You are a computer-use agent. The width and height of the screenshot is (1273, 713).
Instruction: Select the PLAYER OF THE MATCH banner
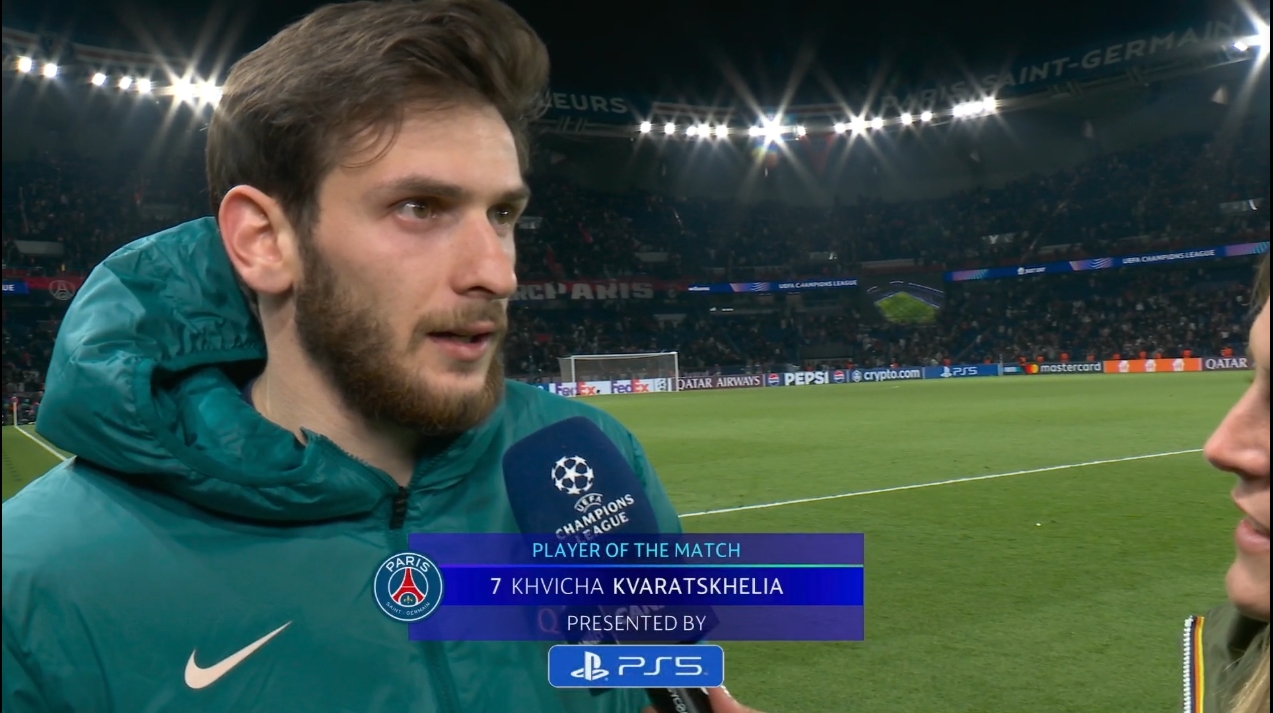click(x=636, y=549)
